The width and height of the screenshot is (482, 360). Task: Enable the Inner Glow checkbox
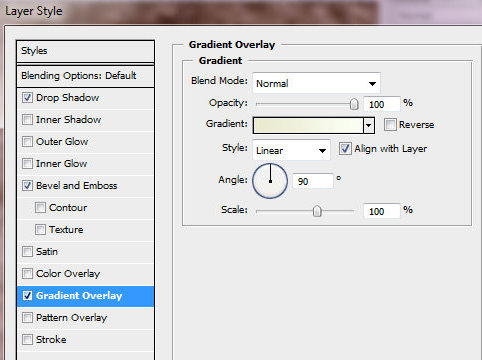[27, 164]
